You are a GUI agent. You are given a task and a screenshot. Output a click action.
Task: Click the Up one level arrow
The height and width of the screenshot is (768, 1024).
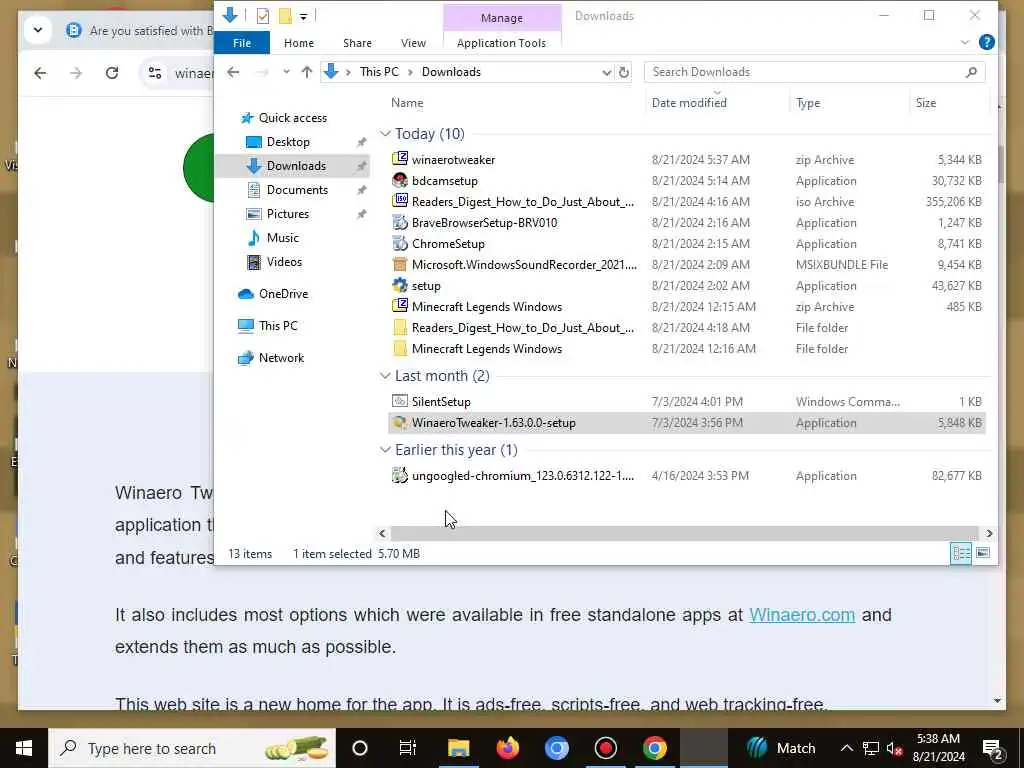click(x=306, y=72)
